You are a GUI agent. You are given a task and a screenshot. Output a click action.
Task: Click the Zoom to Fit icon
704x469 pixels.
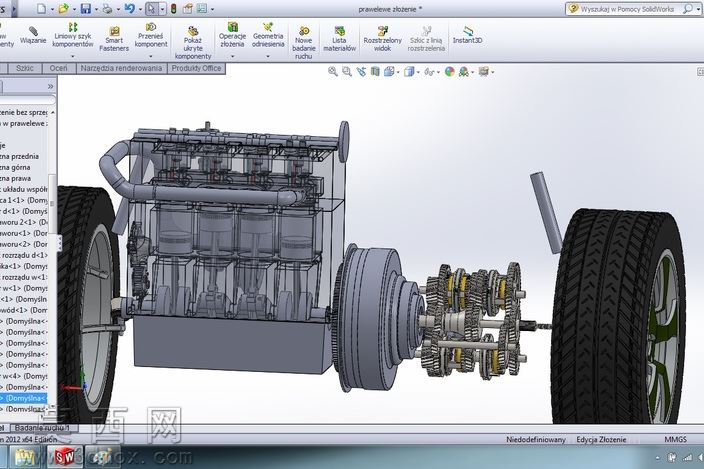(333, 71)
